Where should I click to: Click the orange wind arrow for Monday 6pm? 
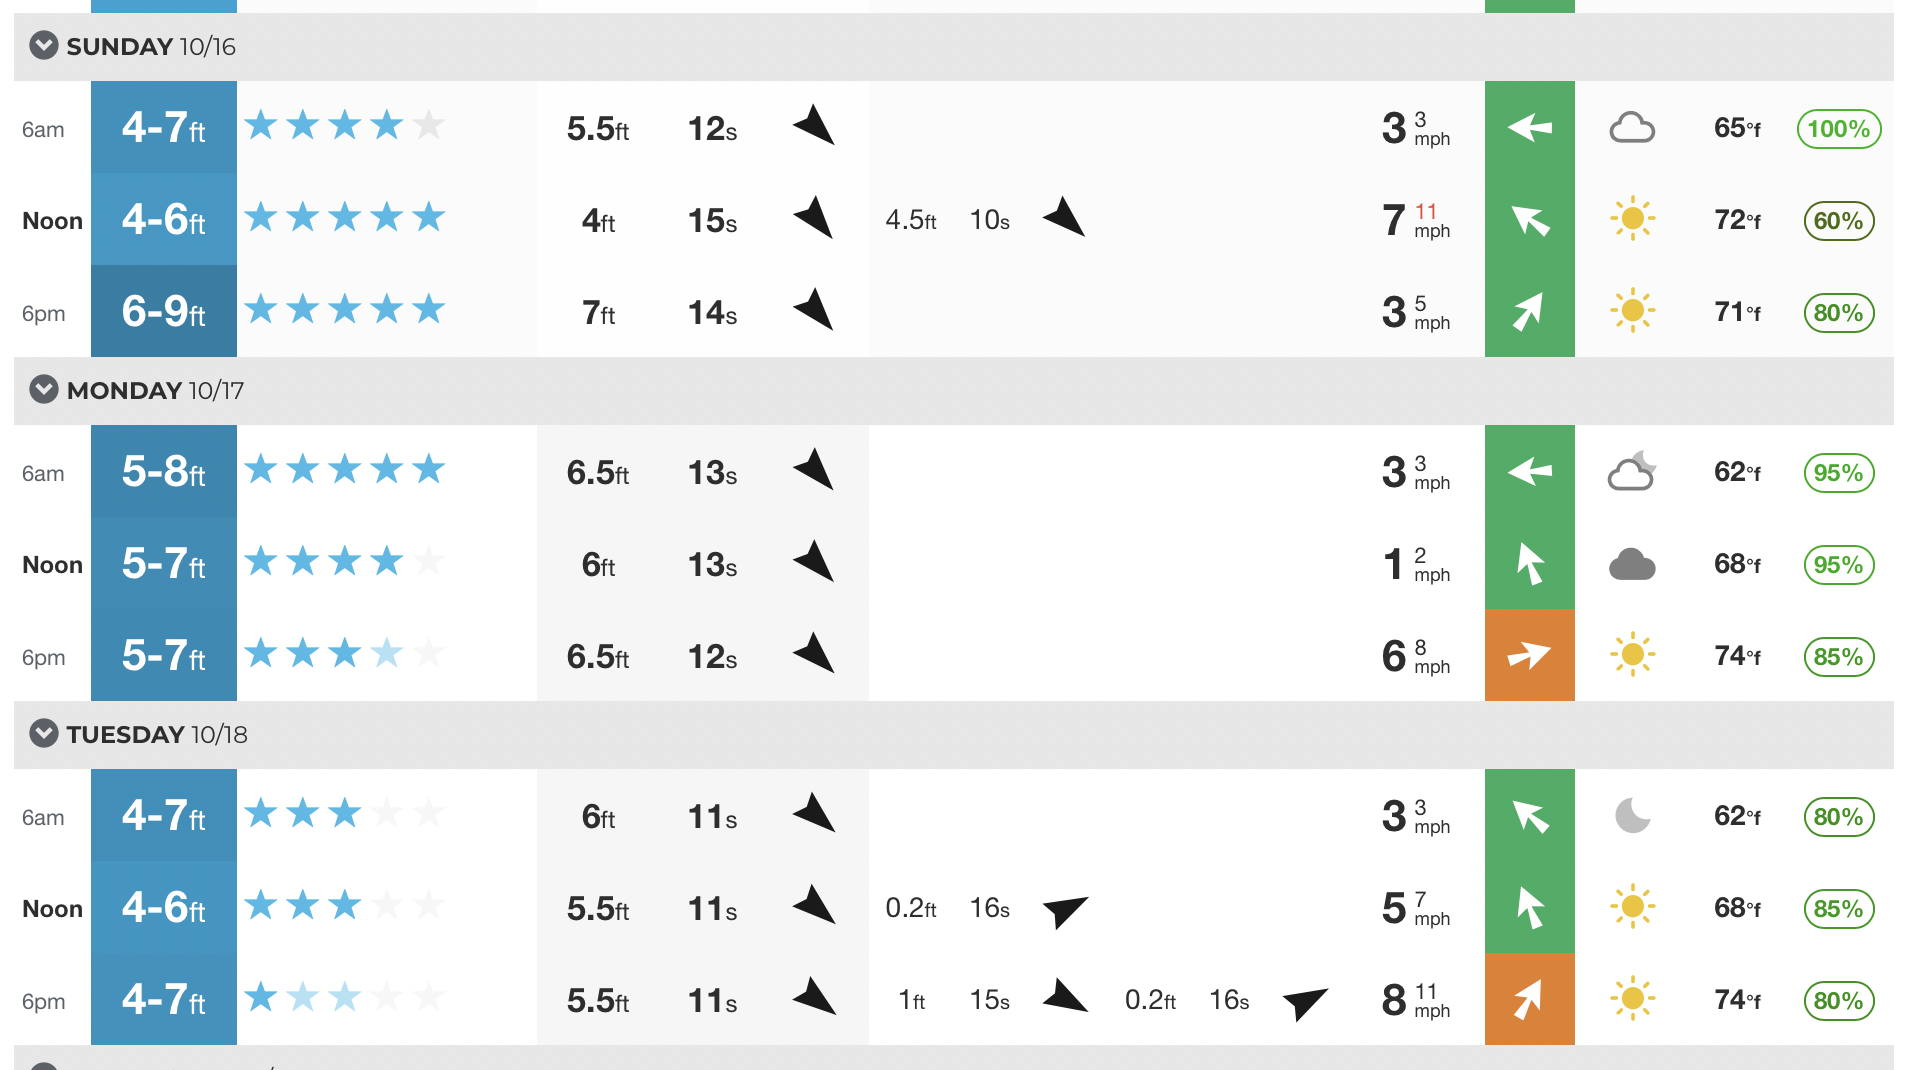(1529, 656)
